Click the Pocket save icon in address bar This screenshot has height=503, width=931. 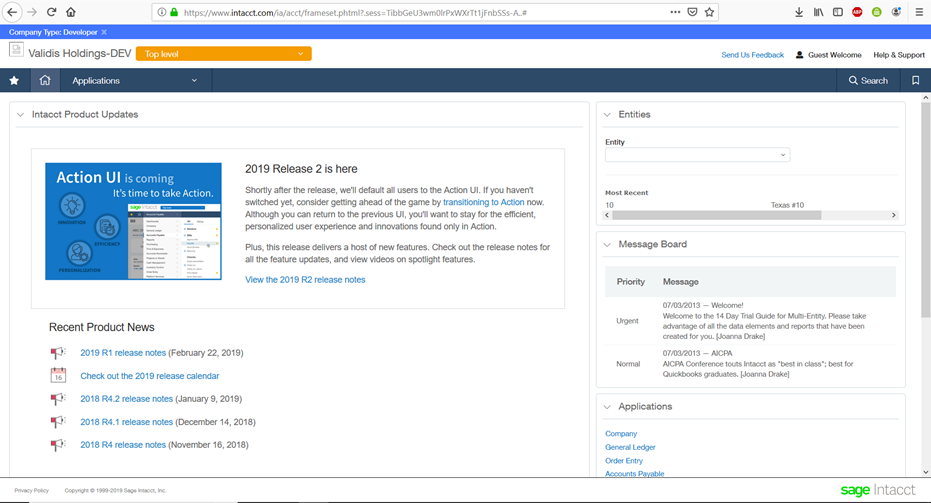point(692,12)
